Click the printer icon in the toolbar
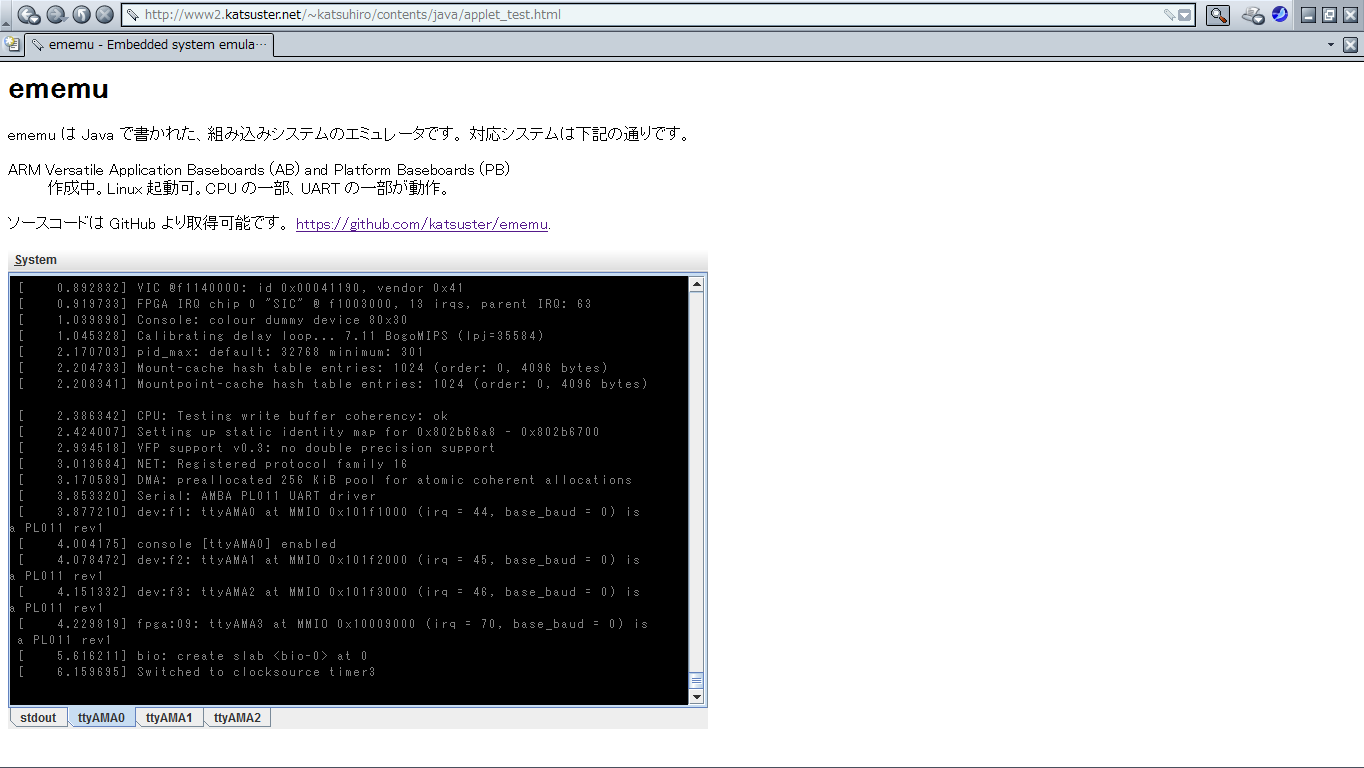 [1253, 15]
